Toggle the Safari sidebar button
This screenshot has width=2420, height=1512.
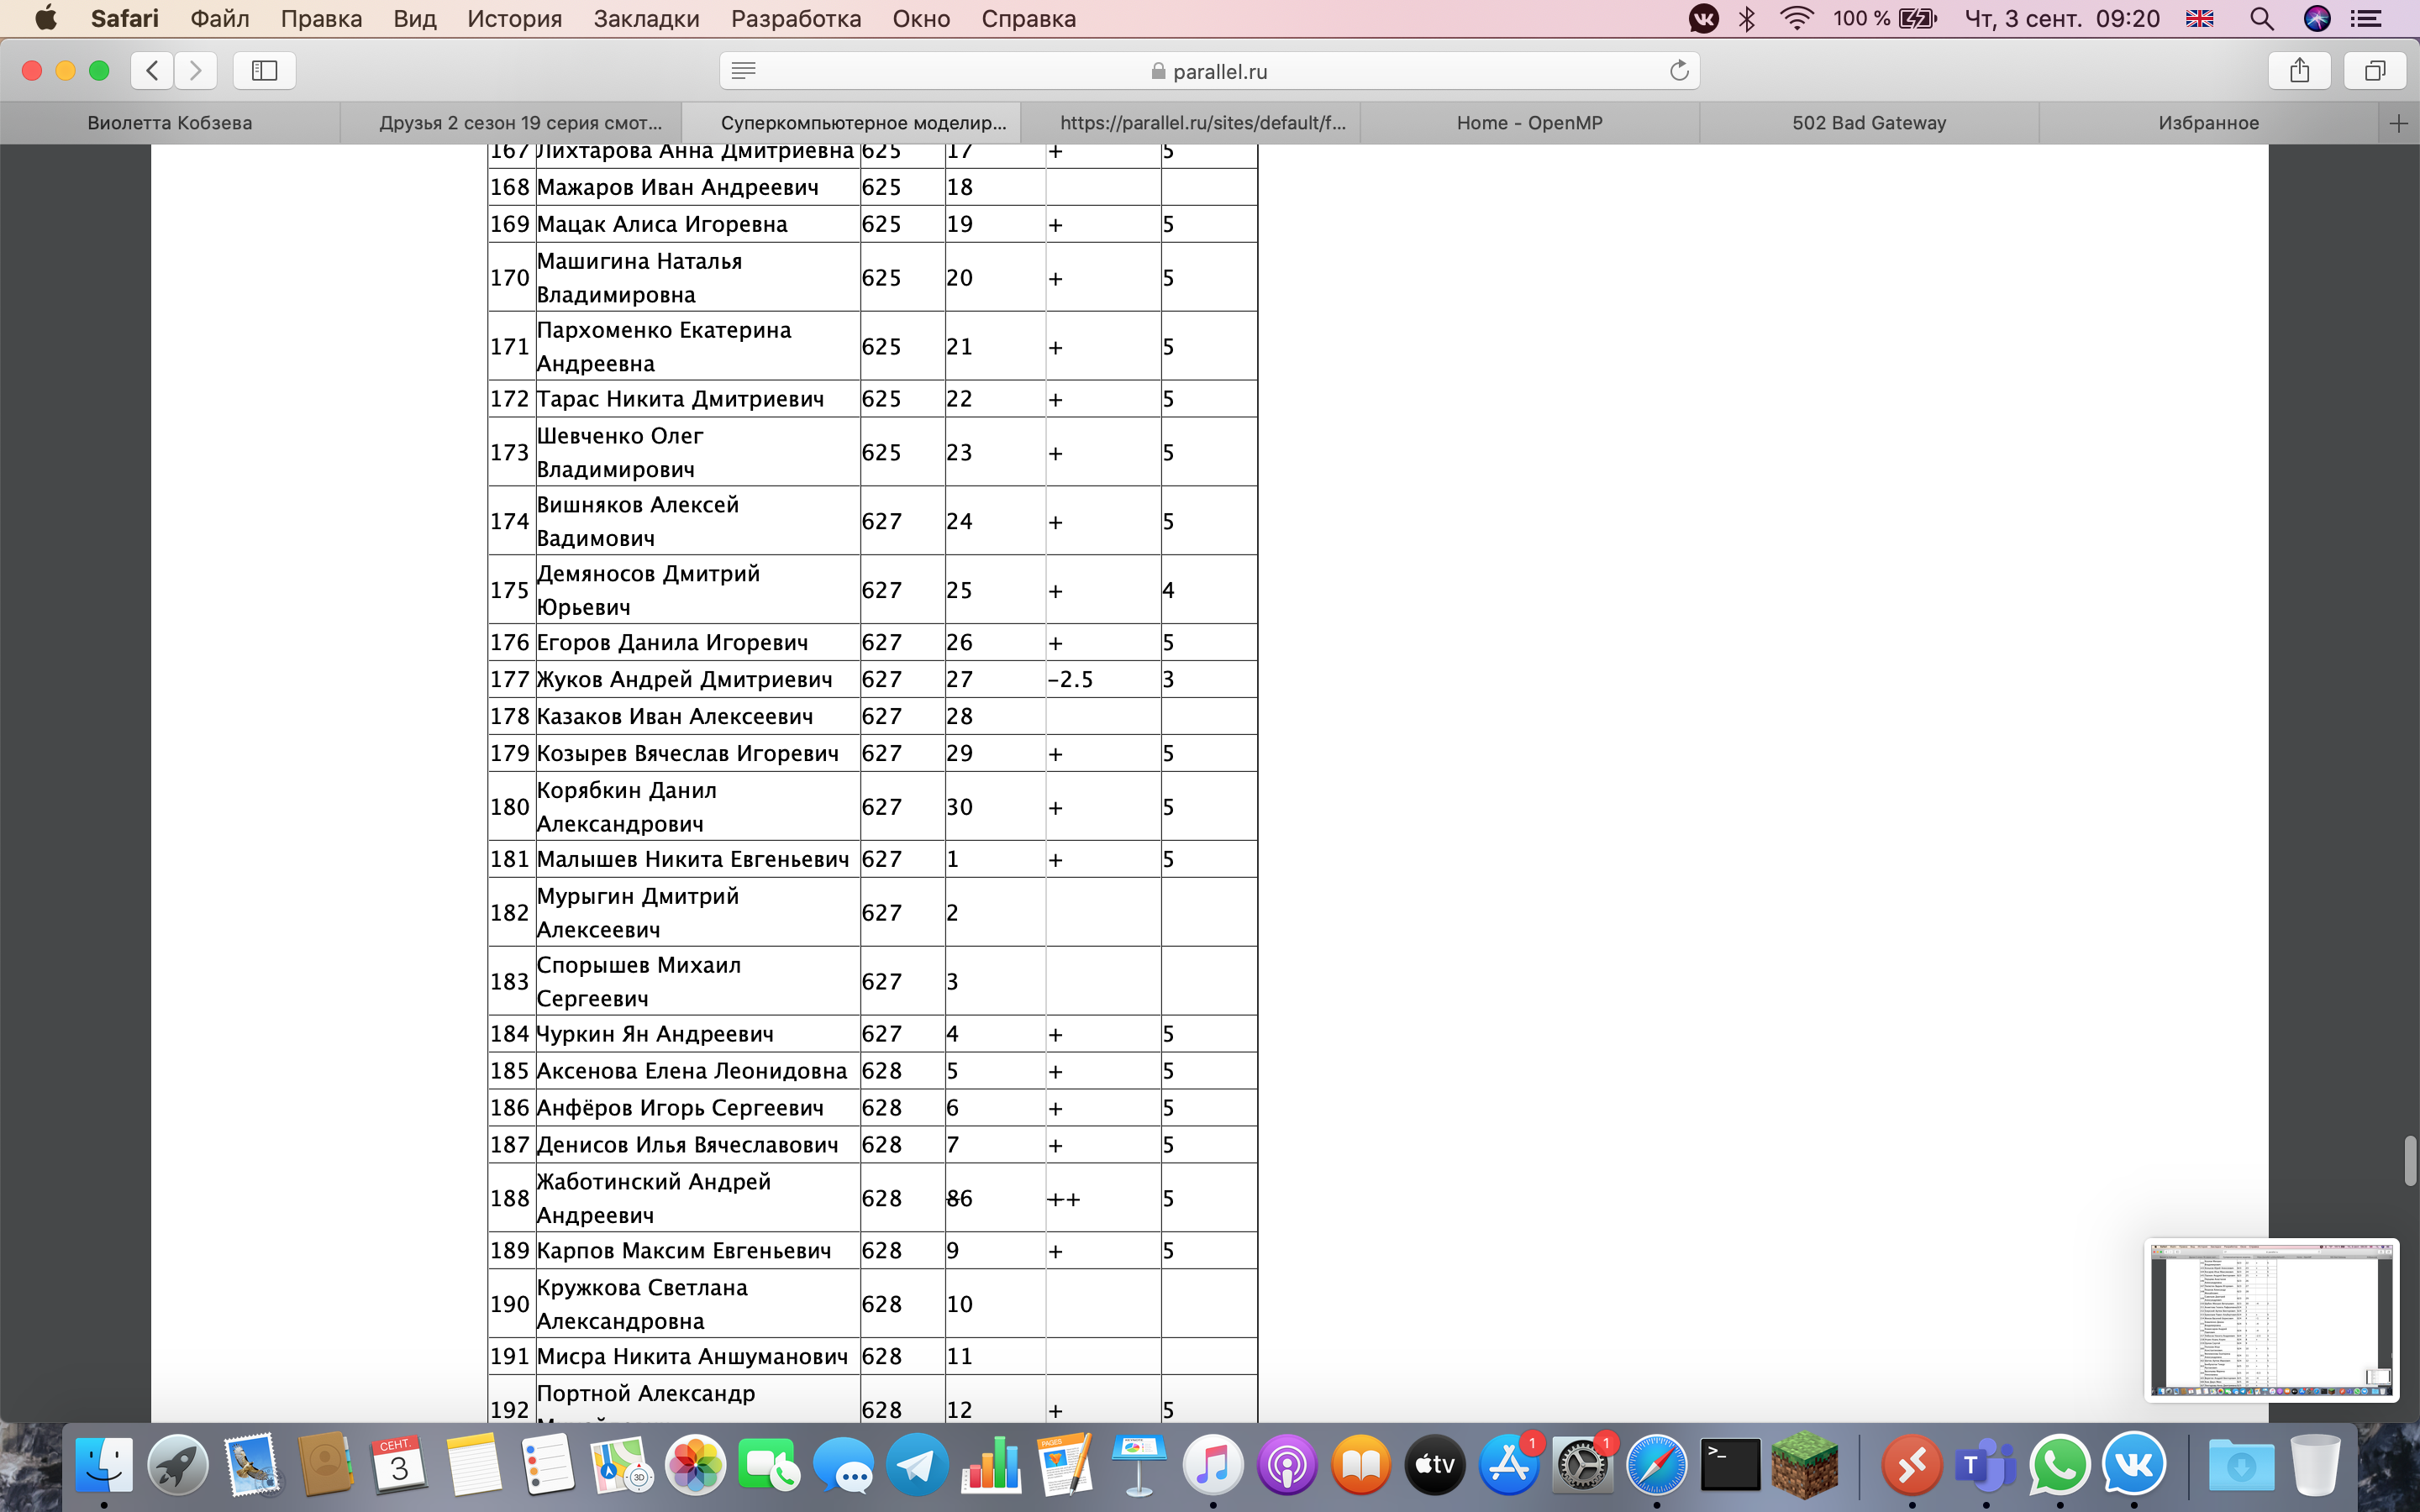click(264, 70)
